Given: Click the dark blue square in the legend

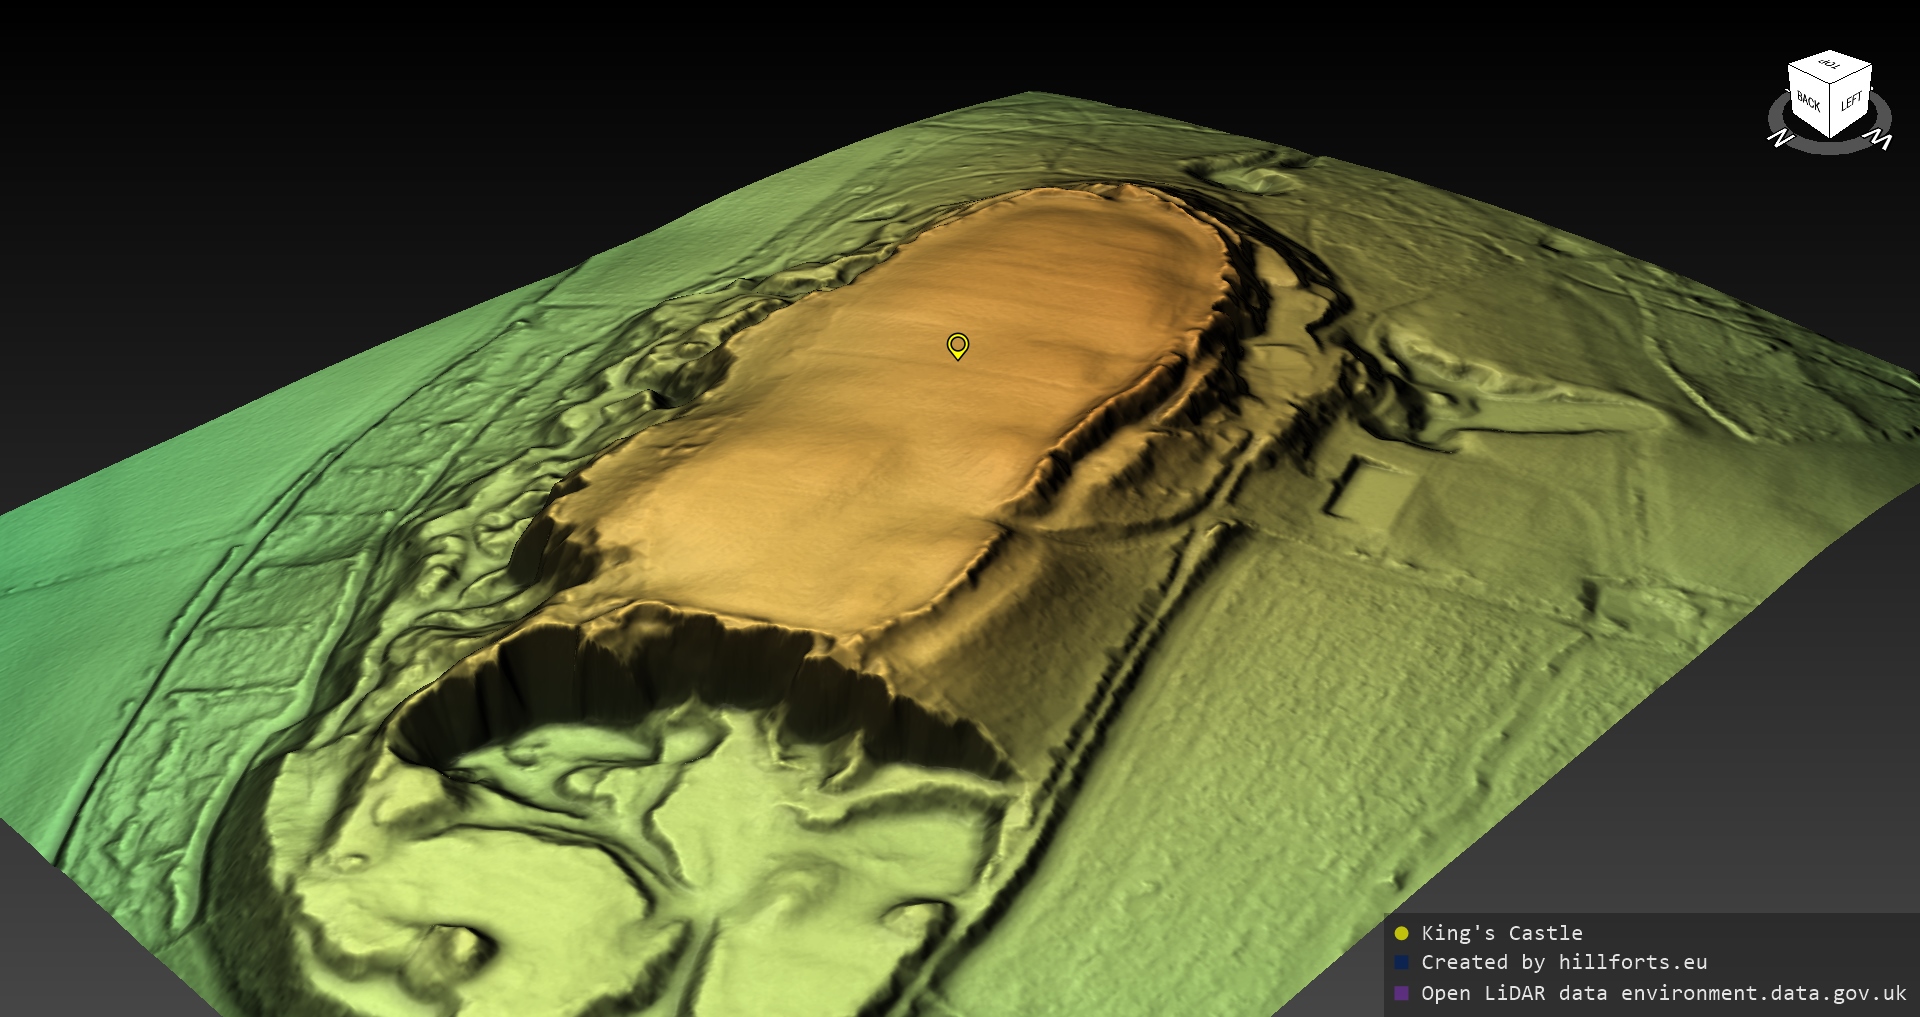Looking at the screenshot, I should (x=1401, y=962).
